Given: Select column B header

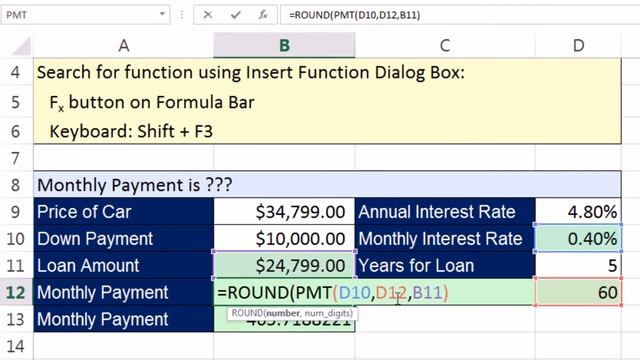Looking at the screenshot, I should [x=284, y=45].
